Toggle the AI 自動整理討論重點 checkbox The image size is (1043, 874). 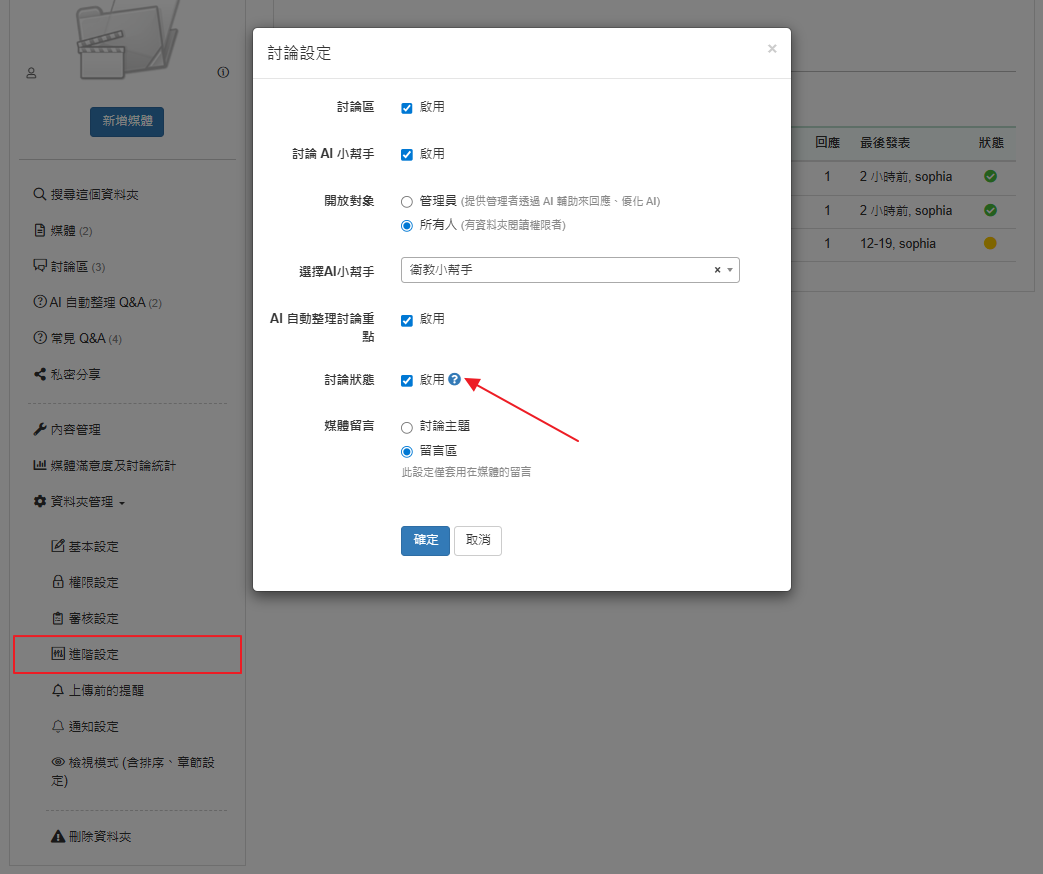coord(407,321)
